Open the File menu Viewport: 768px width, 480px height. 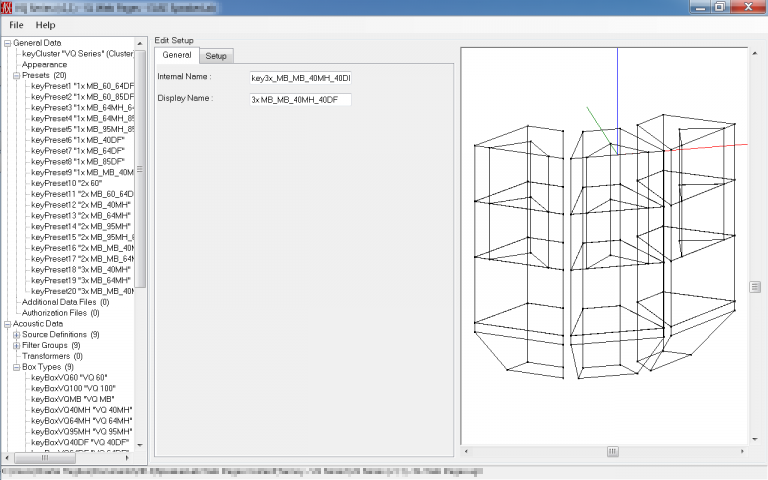click(16, 25)
